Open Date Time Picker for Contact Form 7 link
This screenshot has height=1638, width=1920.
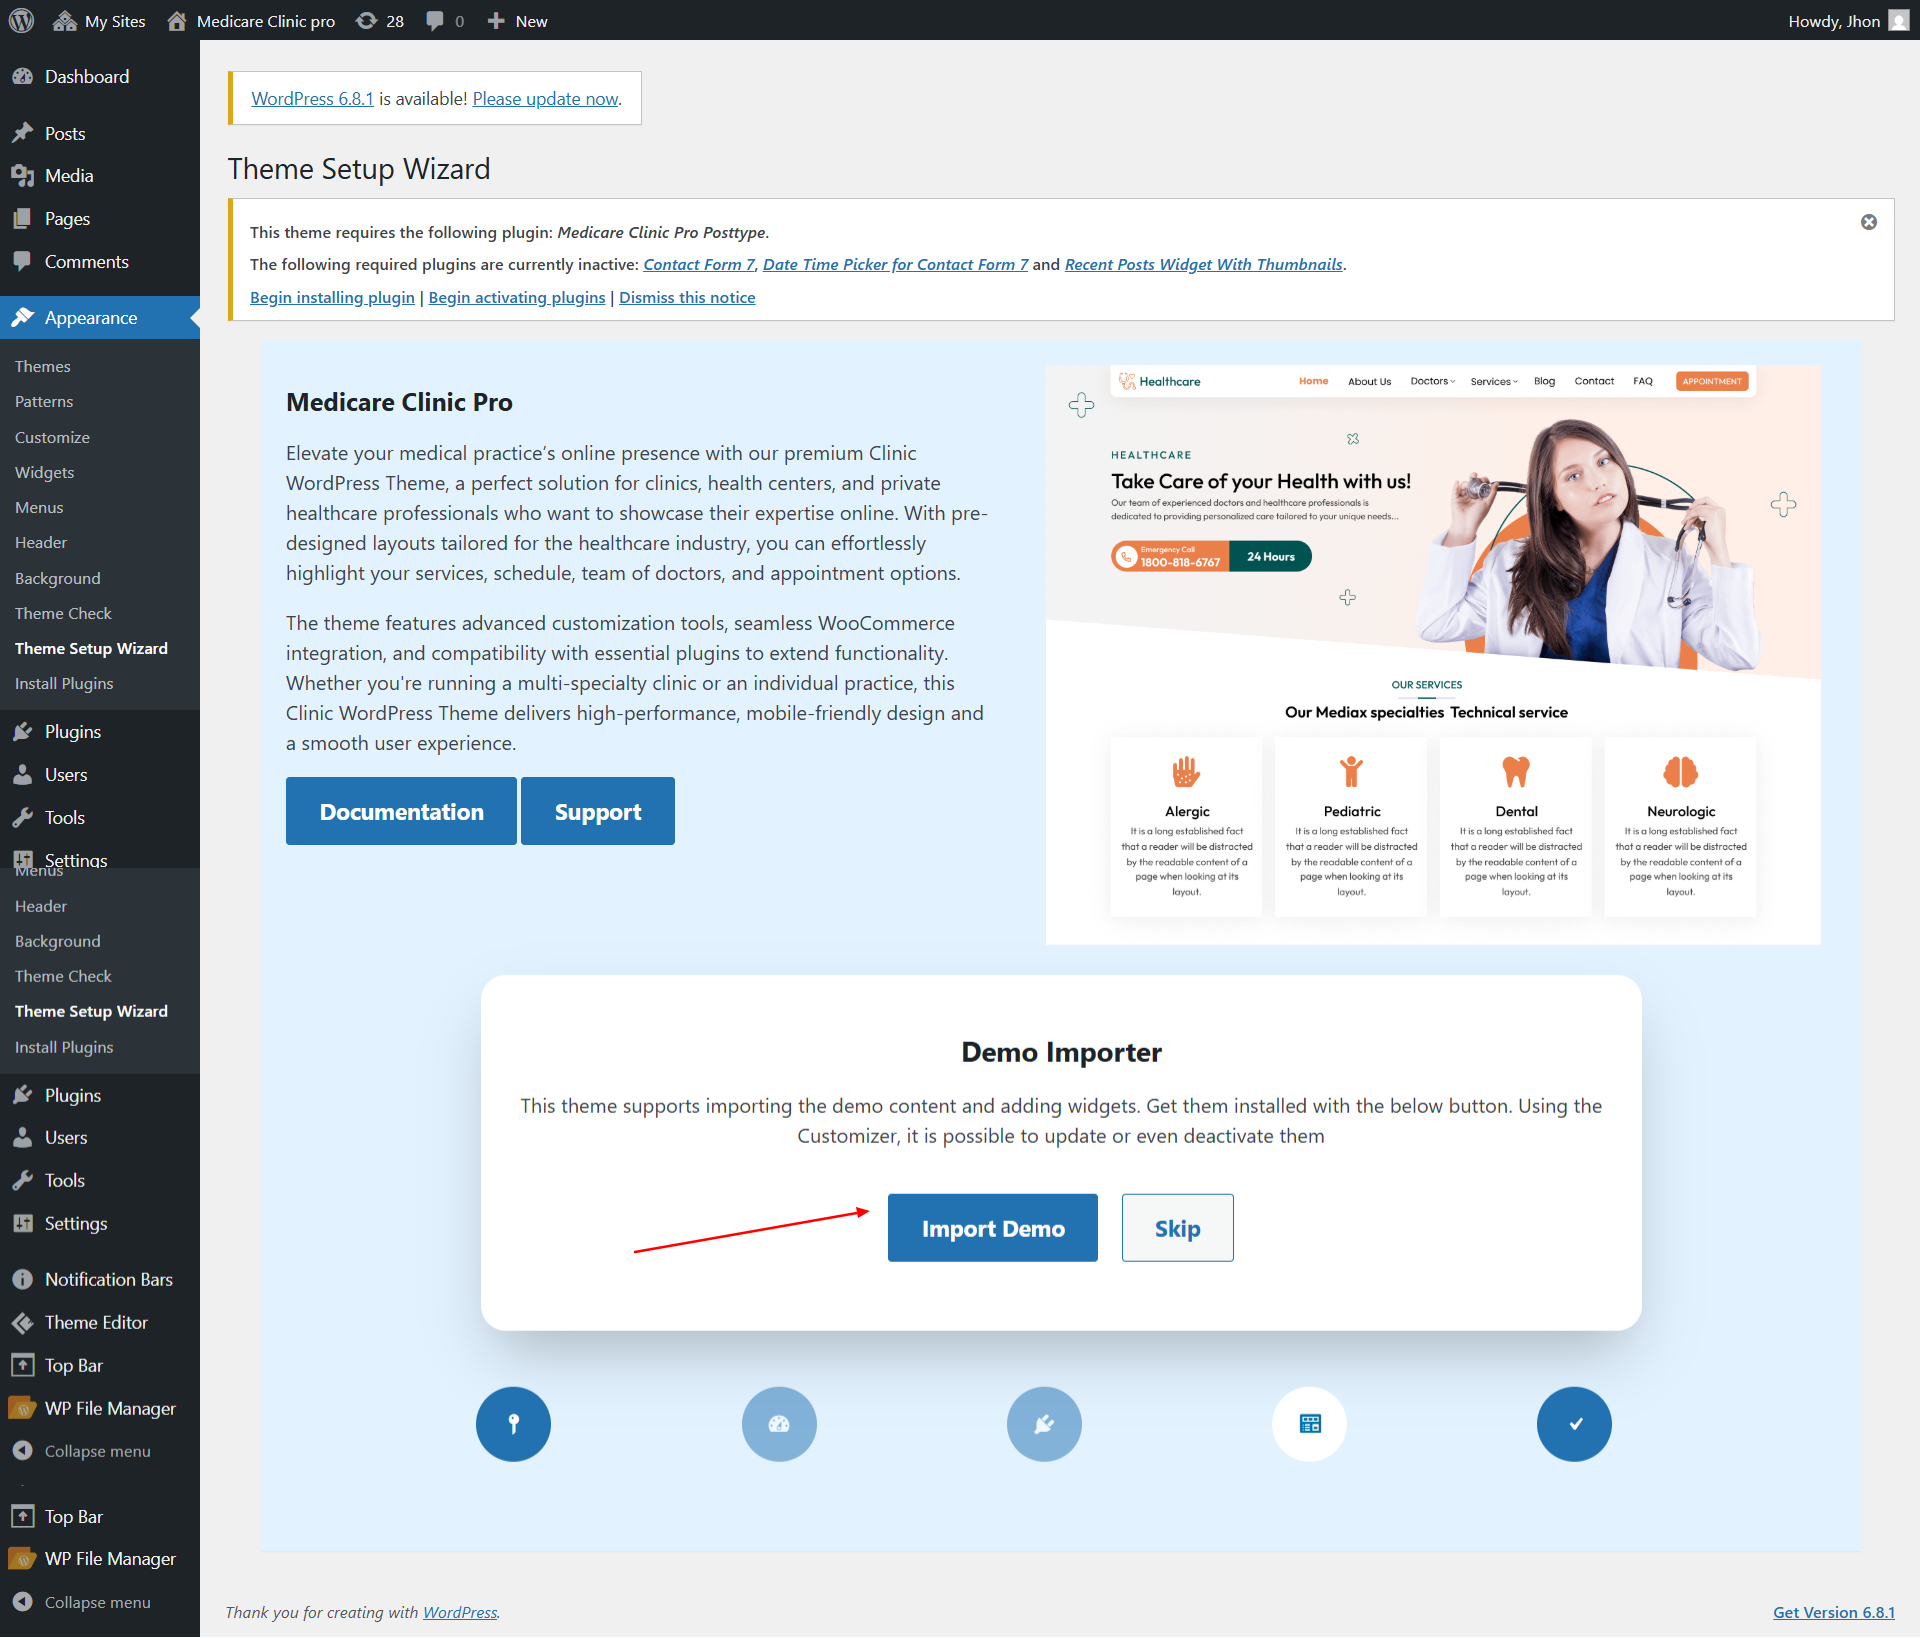click(x=895, y=264)
